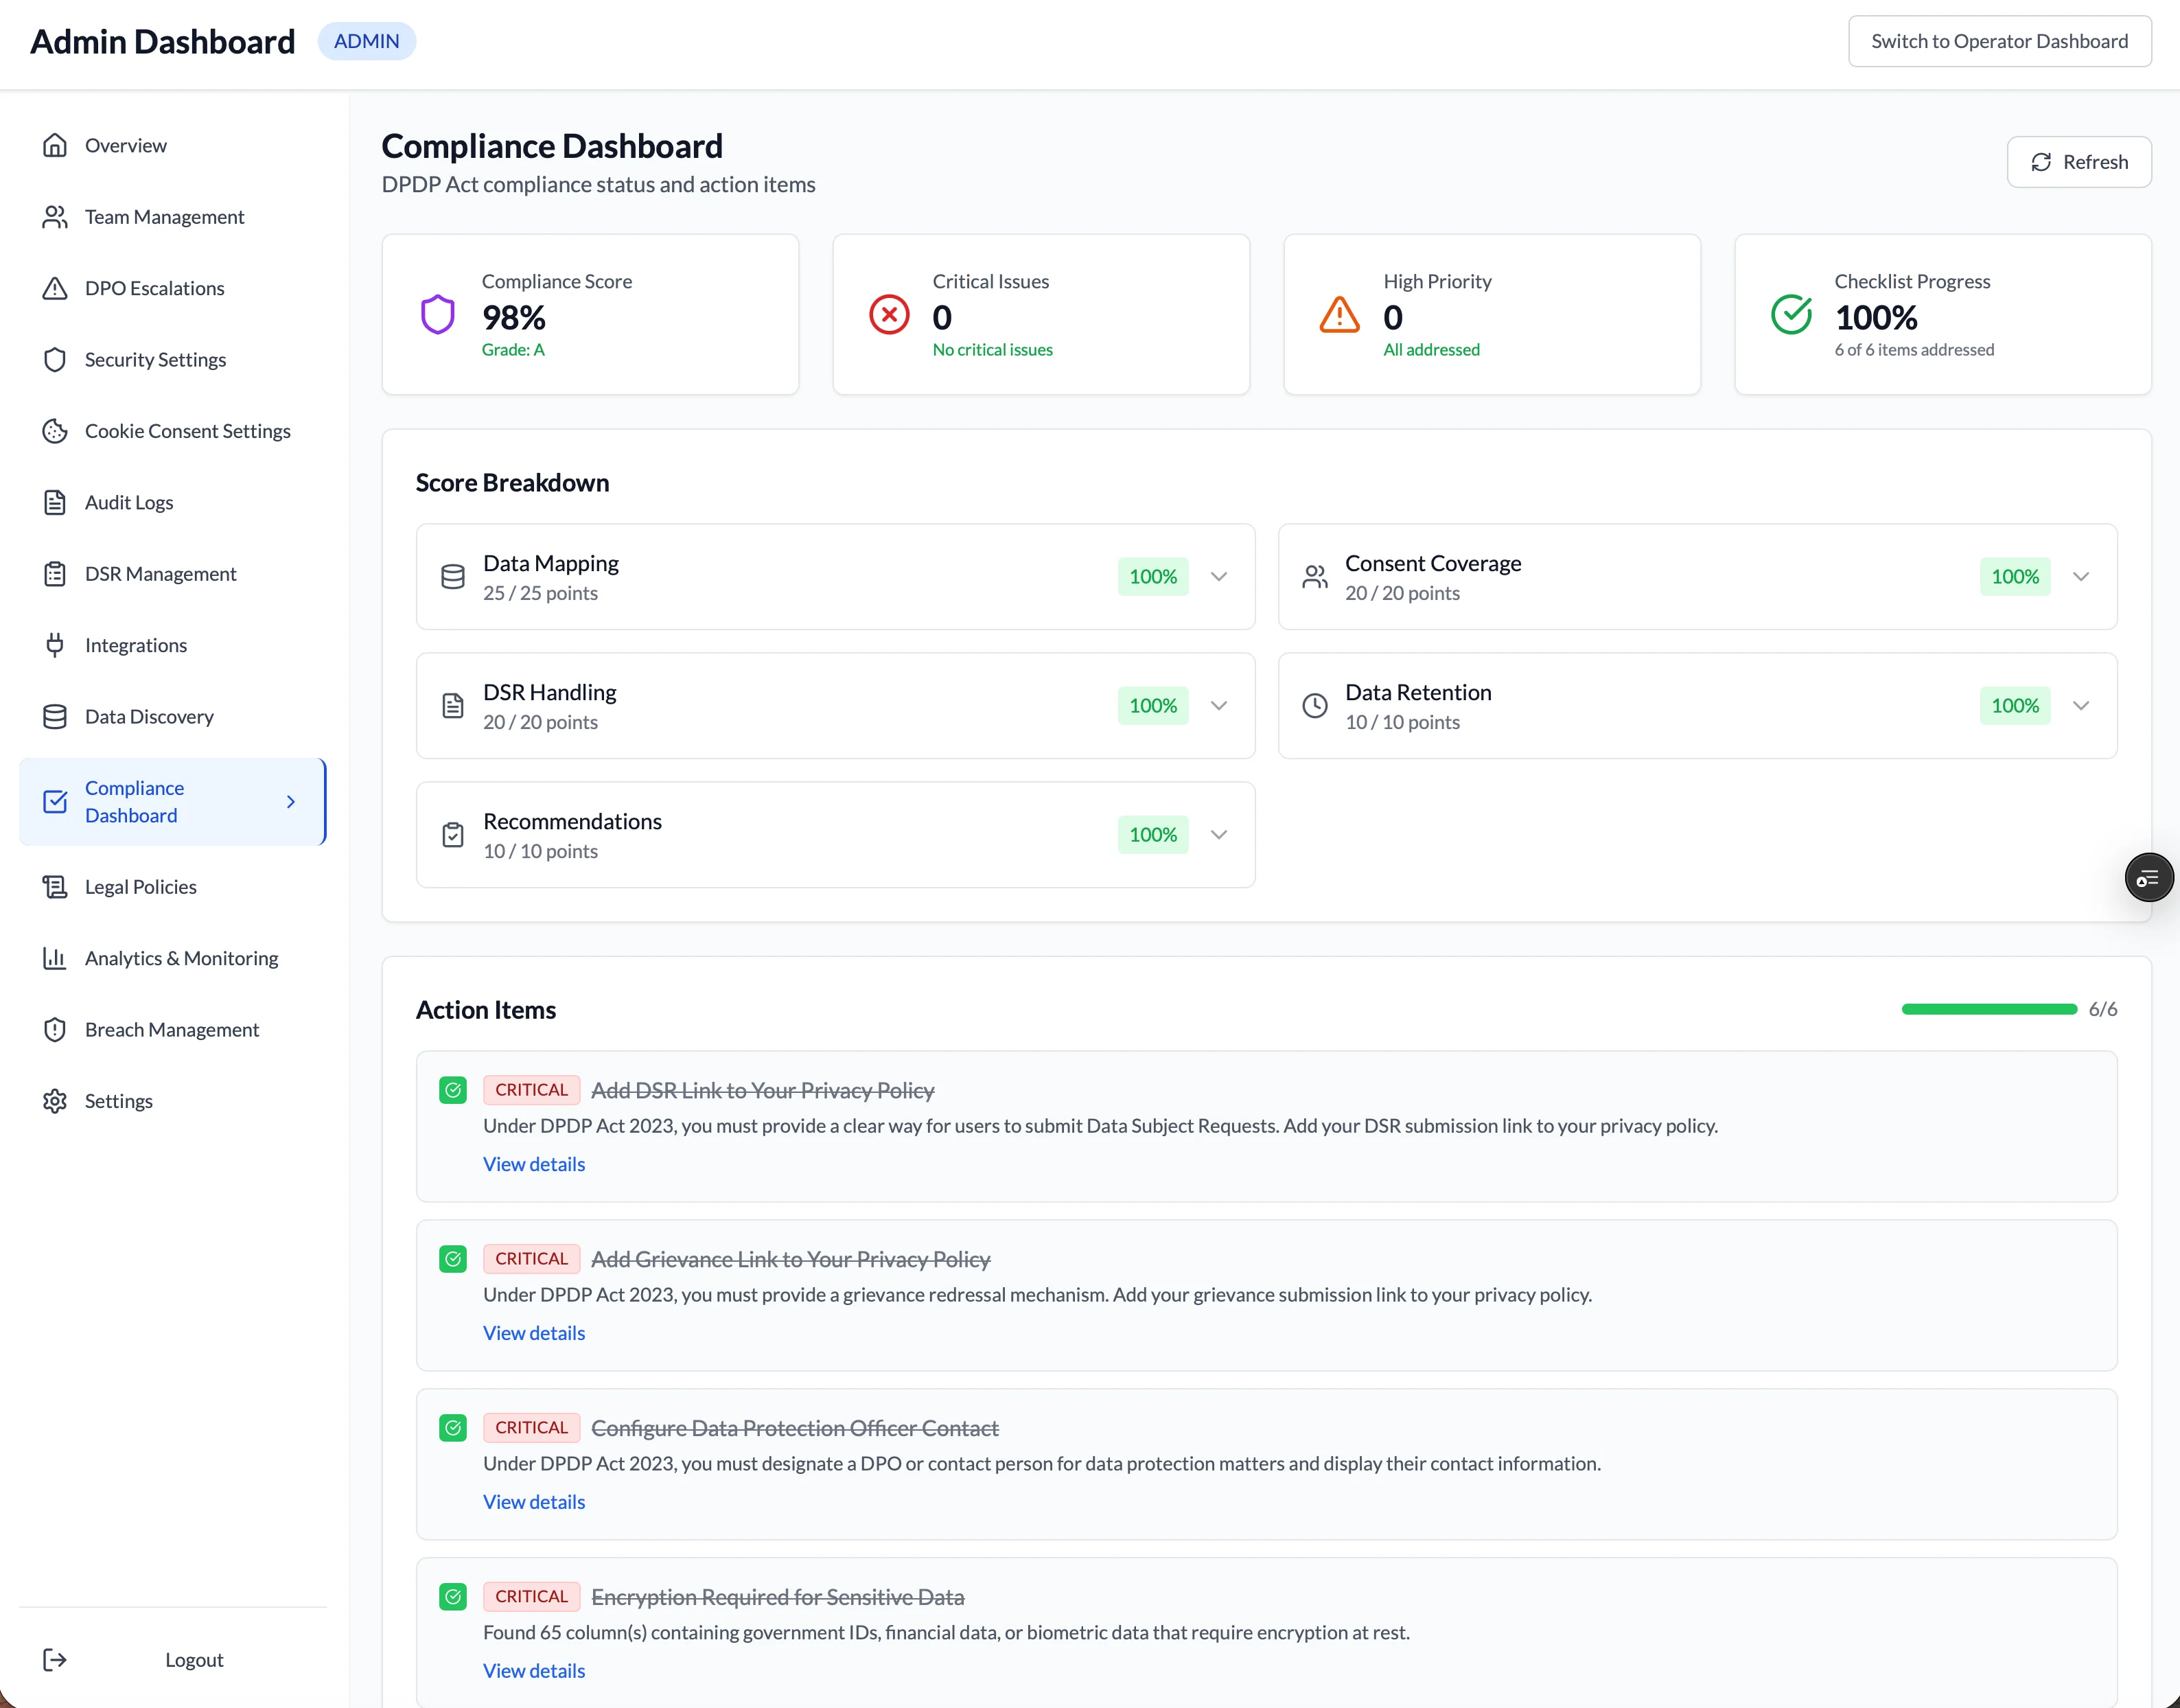Expand the Data Mapping score breakdown
This screenshot has width=2180, height=1708.
coord(1219,577)
